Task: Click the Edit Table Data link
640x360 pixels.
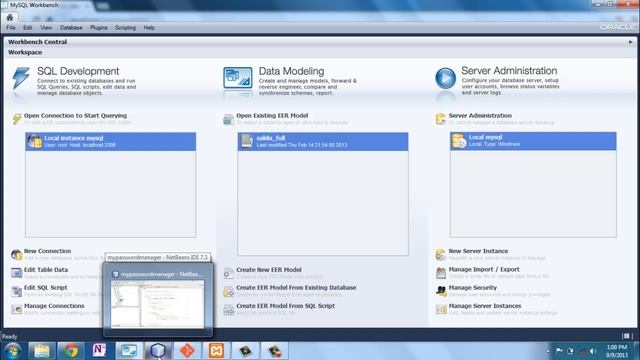Action: [46, 270]
